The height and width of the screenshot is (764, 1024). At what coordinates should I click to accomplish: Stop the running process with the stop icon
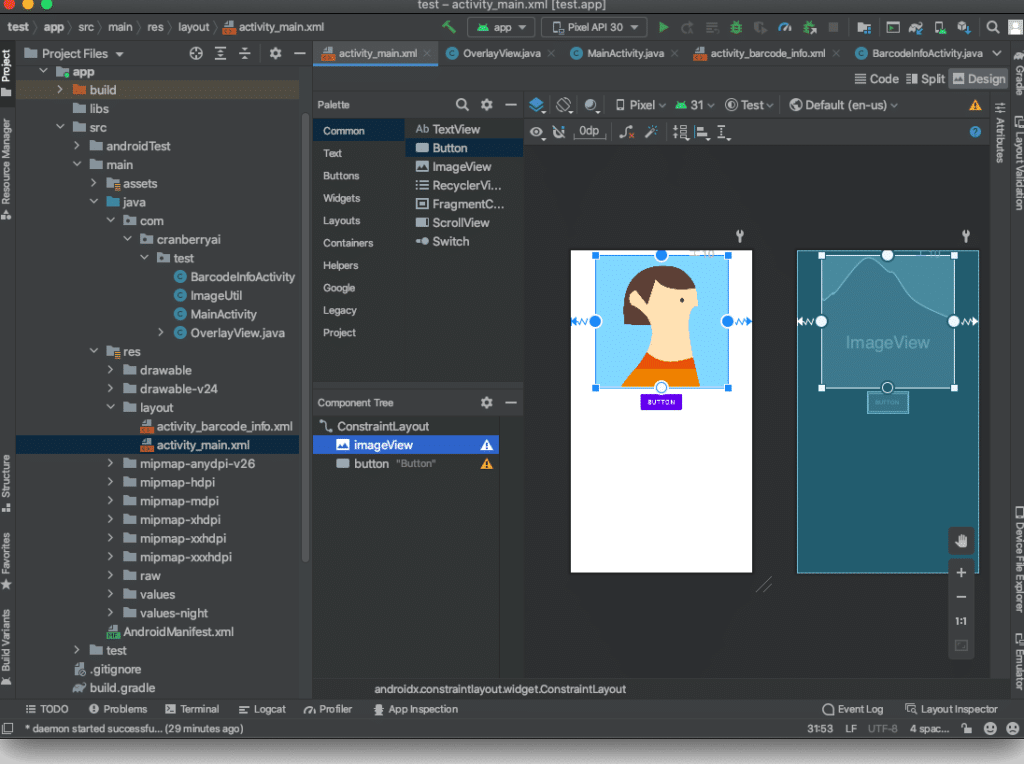pos(833,27)
